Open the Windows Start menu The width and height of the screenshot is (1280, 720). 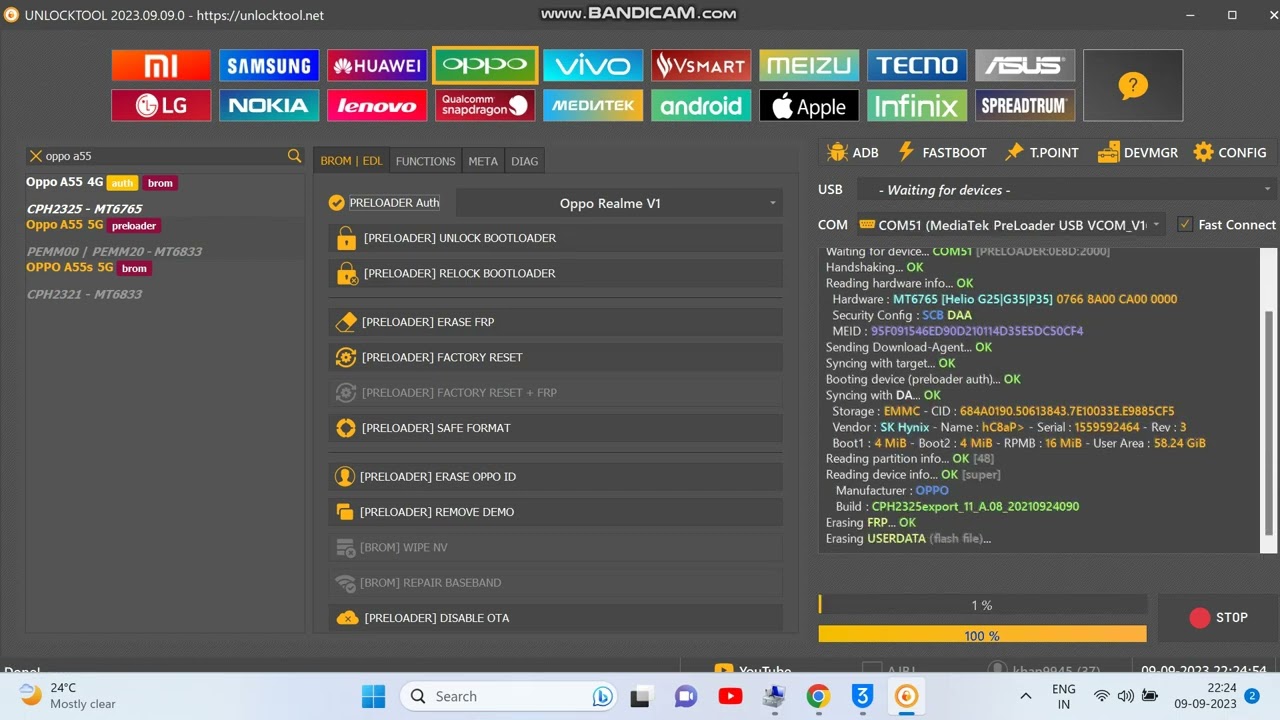coord(373,696)
